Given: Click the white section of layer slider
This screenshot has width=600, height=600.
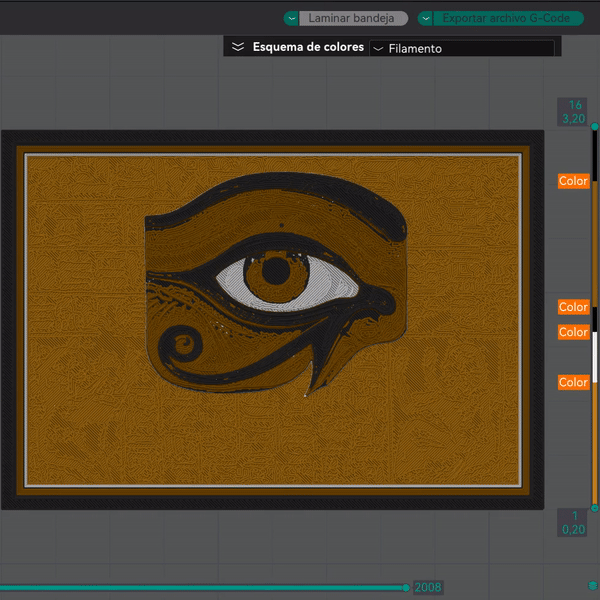Looking at the screenshot, I should [595, 356].
